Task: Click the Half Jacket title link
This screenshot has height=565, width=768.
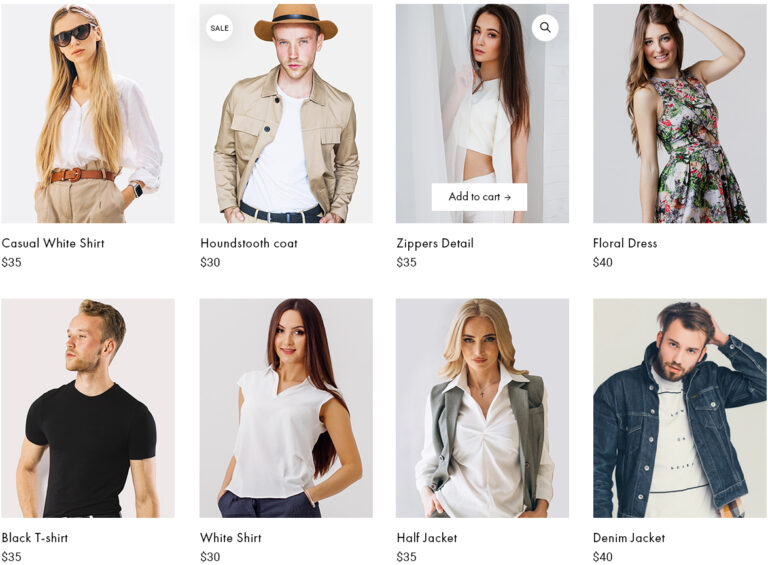Action: (x=427, y=538)
